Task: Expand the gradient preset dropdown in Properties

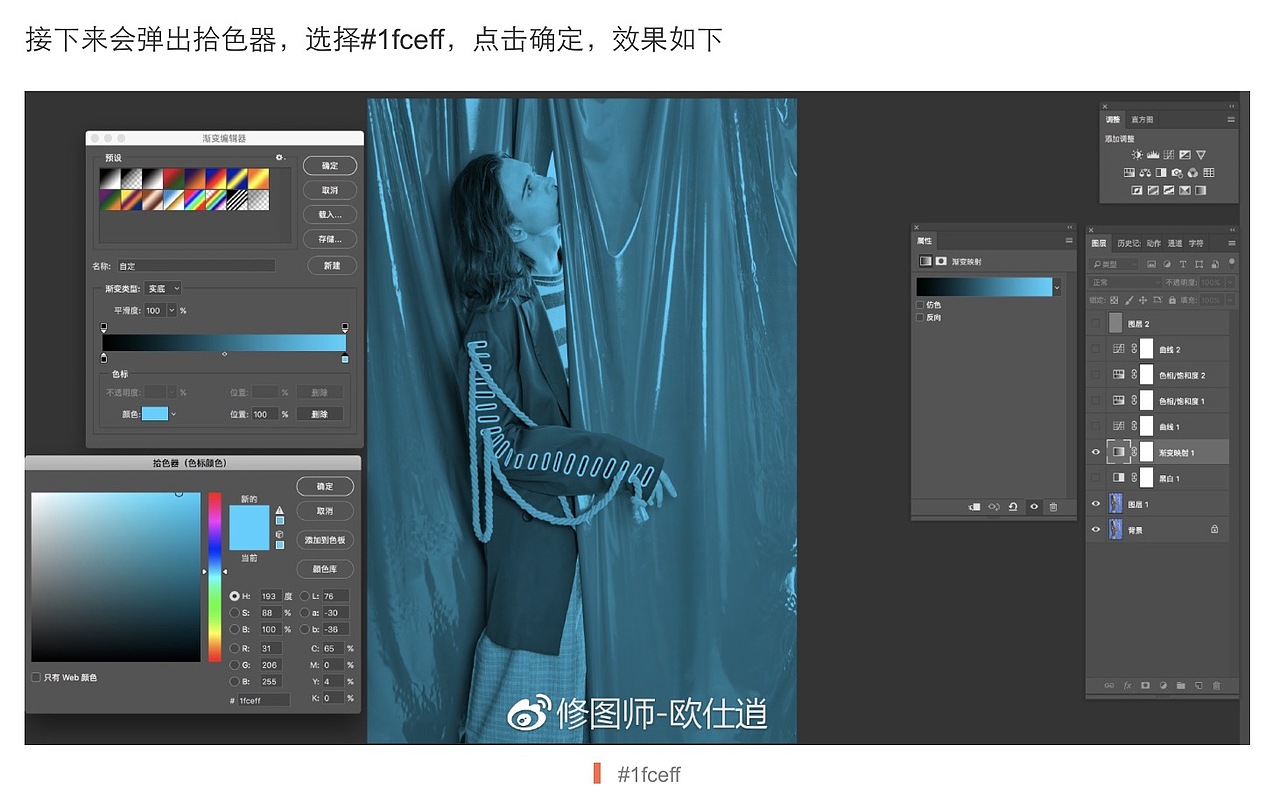Action: (x=1055, y=287)
